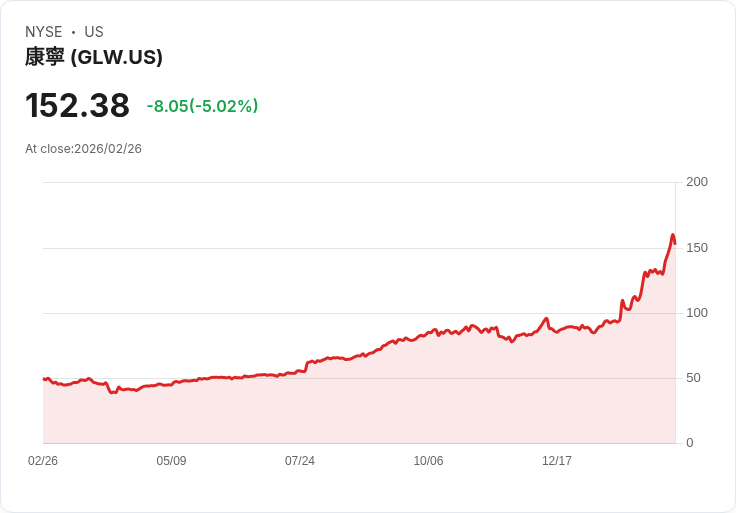Image resolution: width=736 pixels, height=513 pixels.
Task: Click the 50 y-axis label
Action: pyautogui.click(x=693, y=378)
